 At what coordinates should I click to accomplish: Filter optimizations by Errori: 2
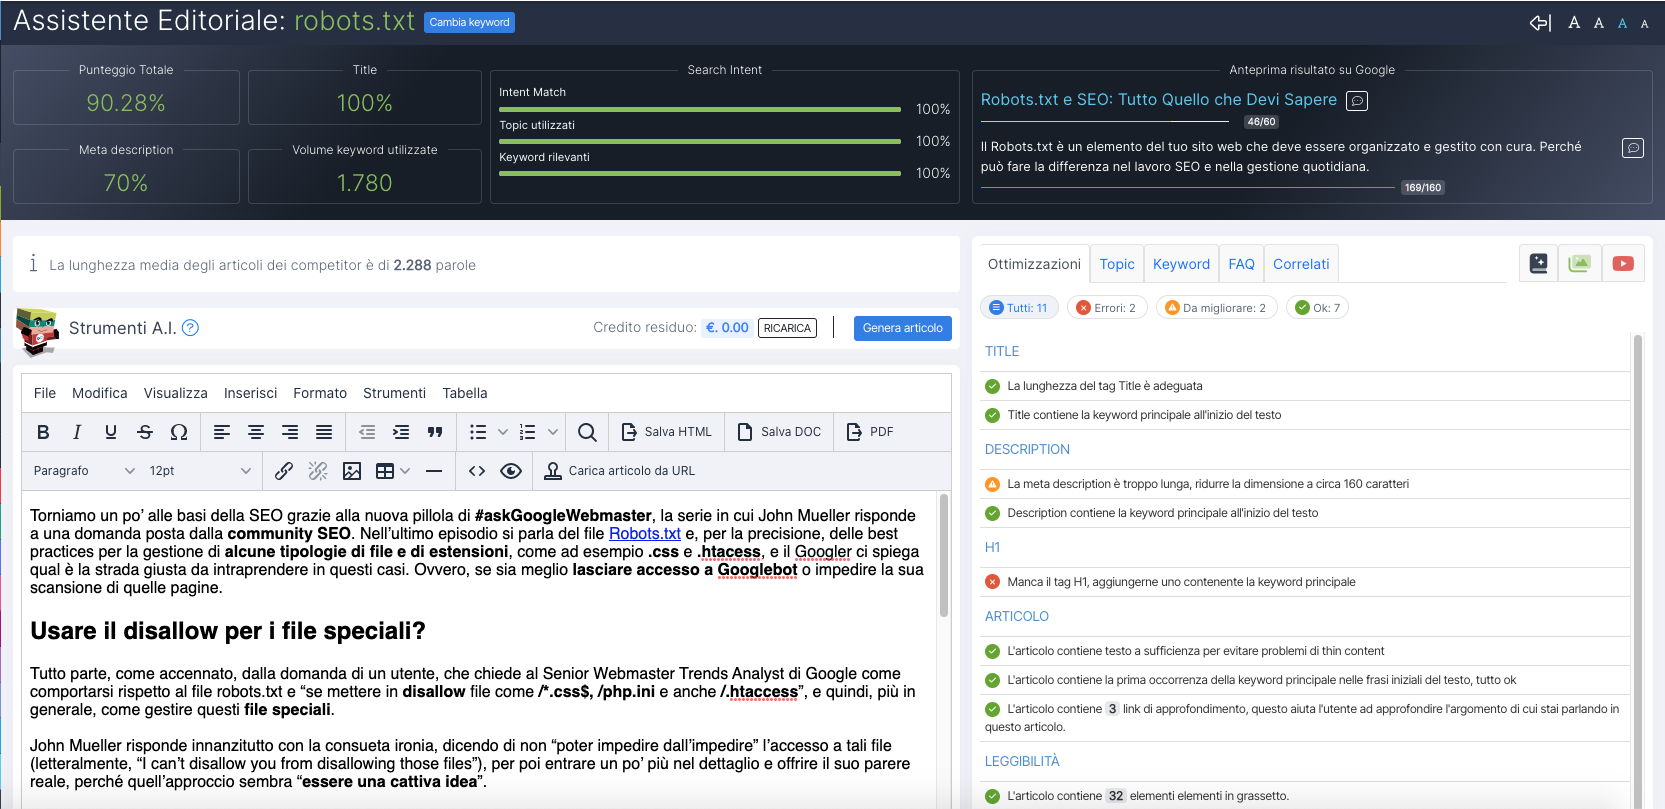tap(1106, 308)
